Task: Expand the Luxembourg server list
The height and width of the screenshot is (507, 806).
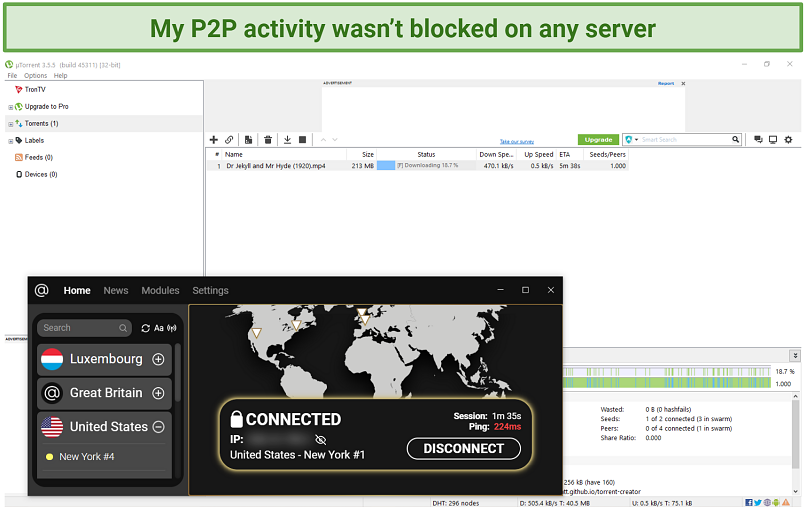Action: coord(158,359)
